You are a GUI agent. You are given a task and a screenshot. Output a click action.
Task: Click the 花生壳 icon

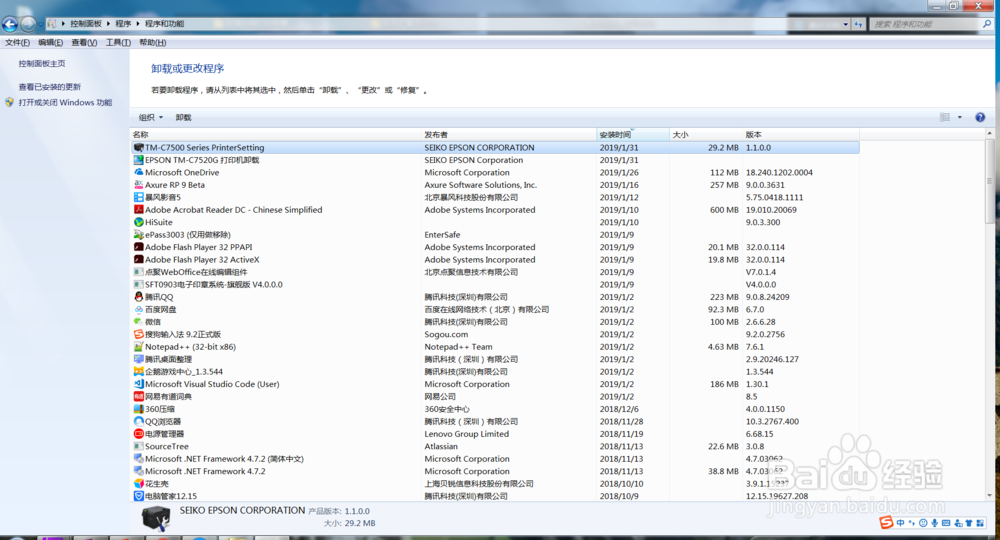(138, 483)
